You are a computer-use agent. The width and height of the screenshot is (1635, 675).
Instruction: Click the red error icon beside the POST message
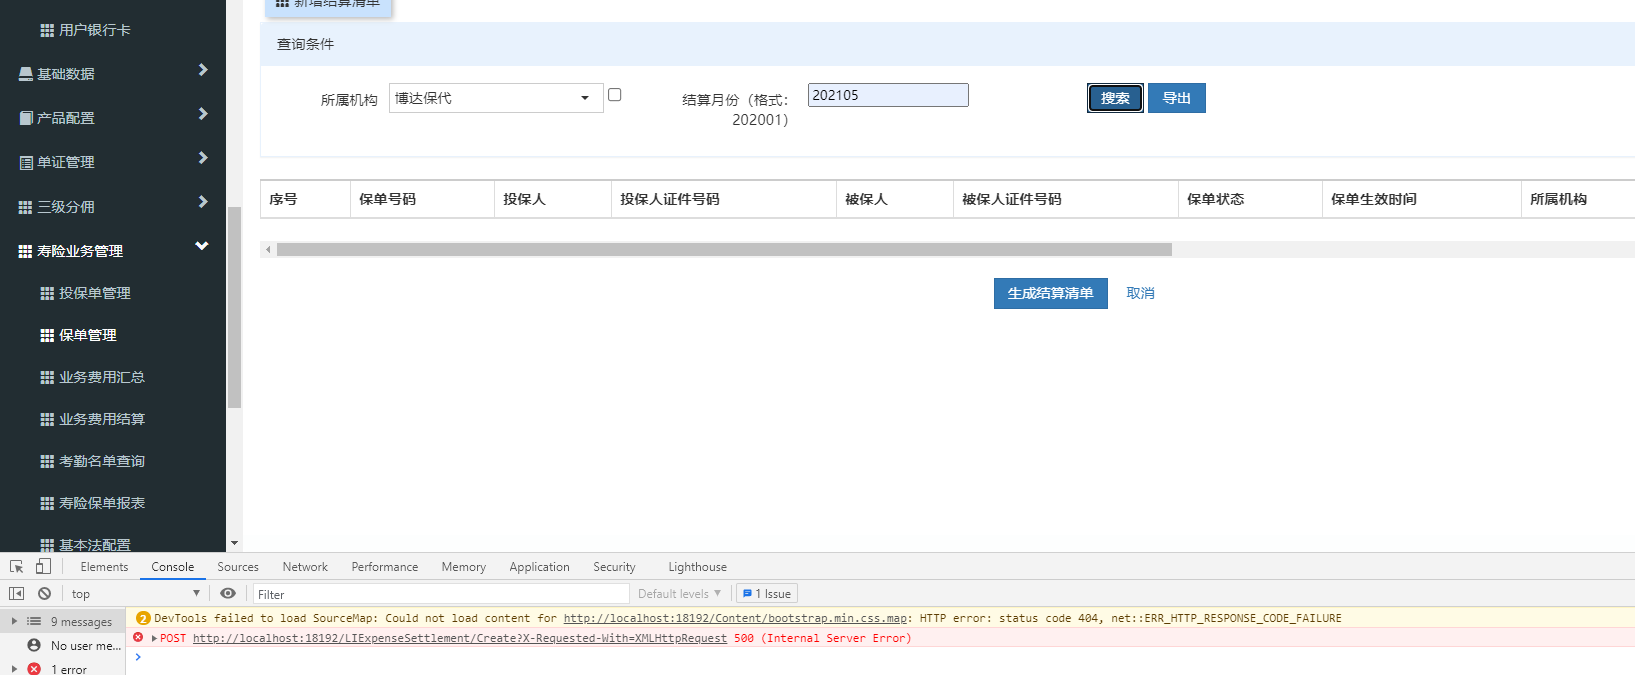tap(138, 637)
